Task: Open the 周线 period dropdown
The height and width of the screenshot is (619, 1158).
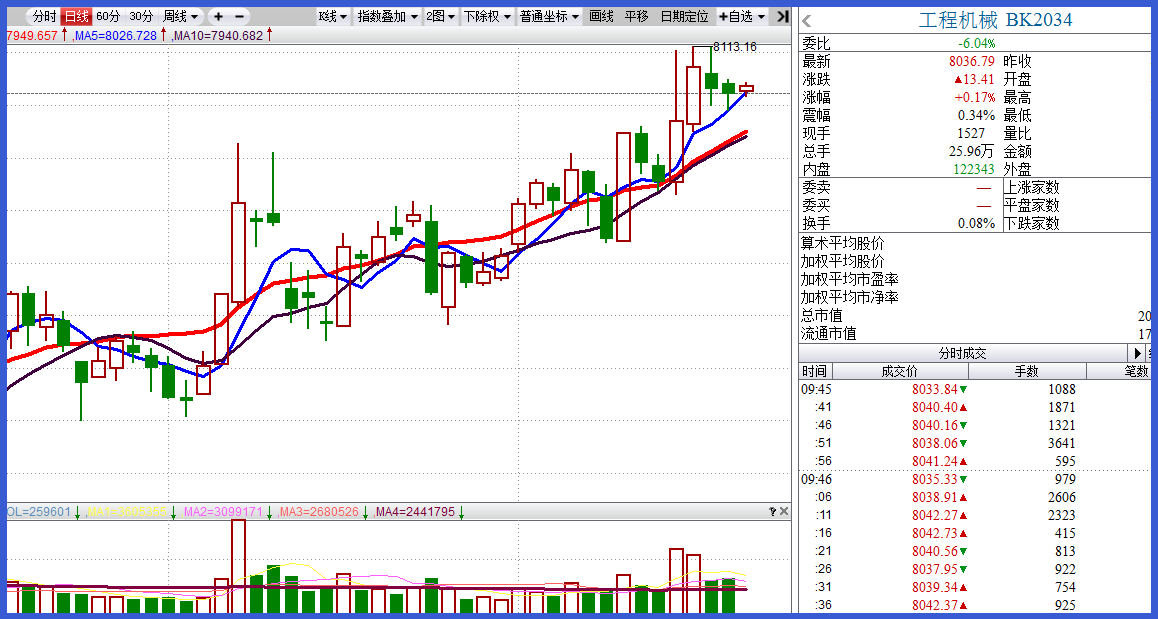Action: pyautogui.click(x=181, y=17)
